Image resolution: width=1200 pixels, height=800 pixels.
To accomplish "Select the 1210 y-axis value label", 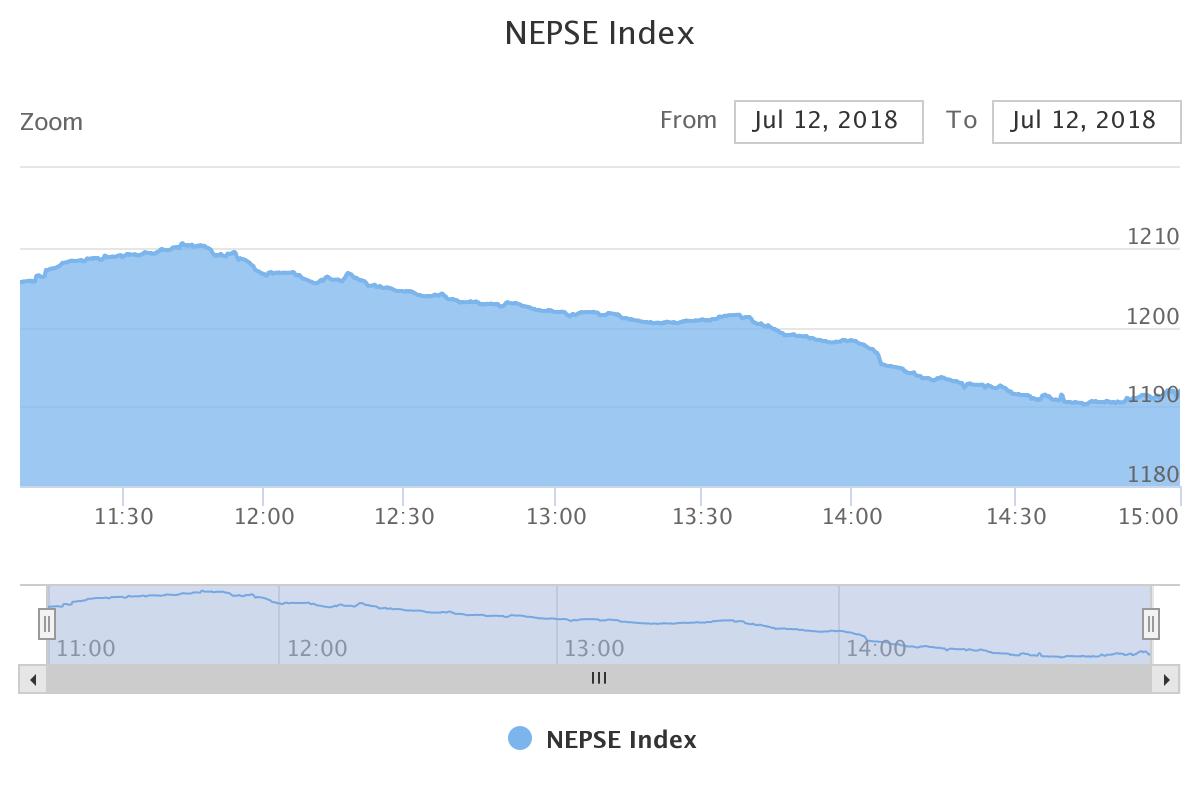I will (x=1153, y=237).
